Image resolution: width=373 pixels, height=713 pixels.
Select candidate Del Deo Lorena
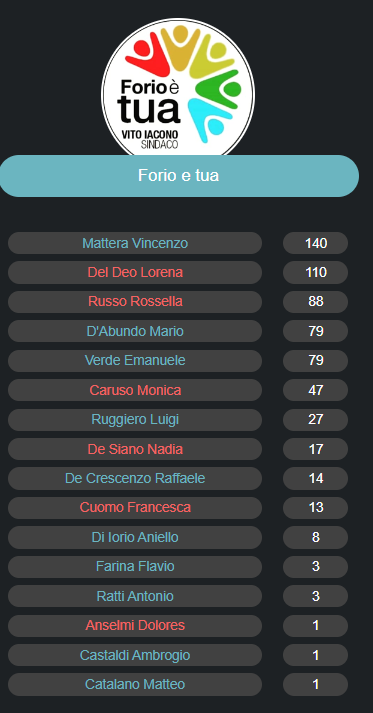135,272
